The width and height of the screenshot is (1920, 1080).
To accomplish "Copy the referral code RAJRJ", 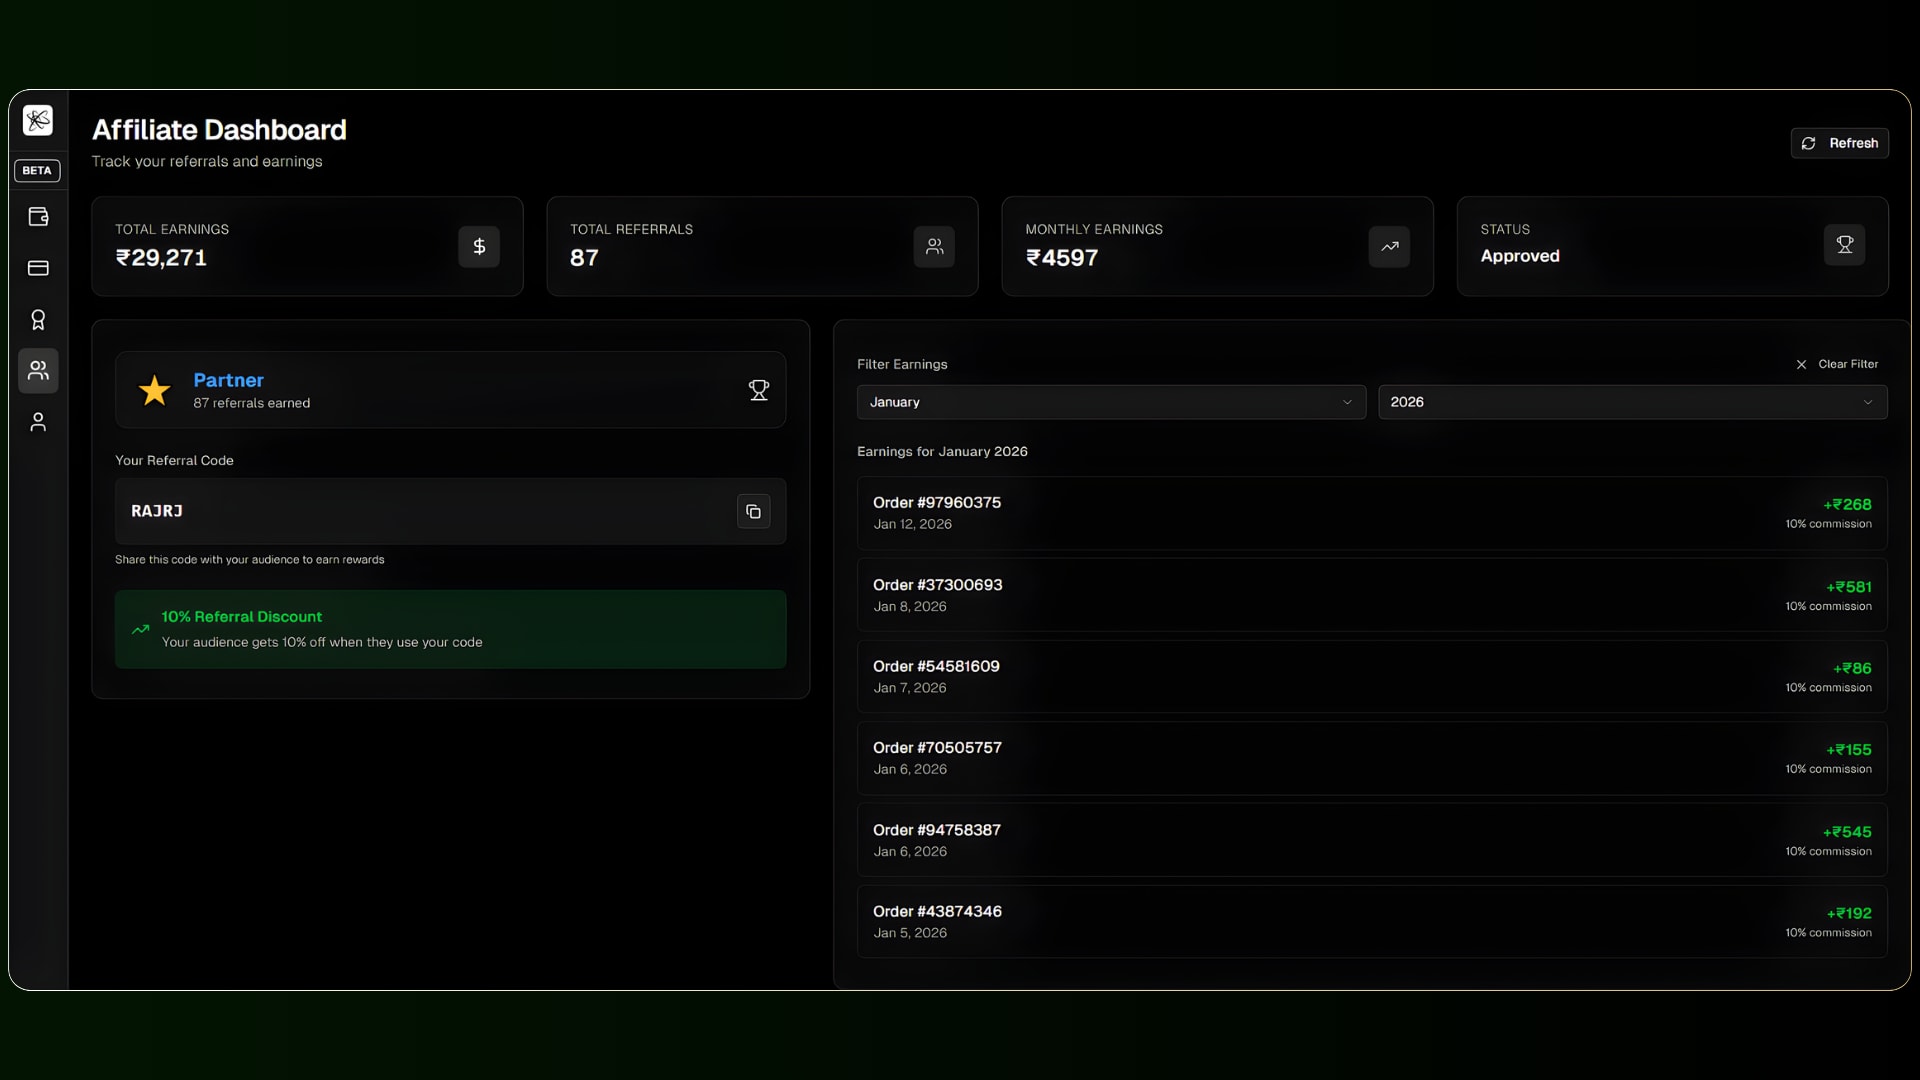I will (x=753, y=511).
